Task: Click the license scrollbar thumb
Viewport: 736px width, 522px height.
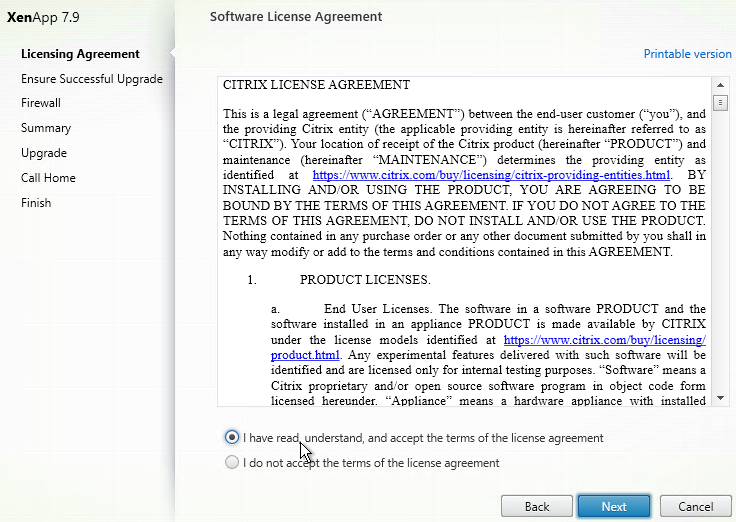Action: 720,102
